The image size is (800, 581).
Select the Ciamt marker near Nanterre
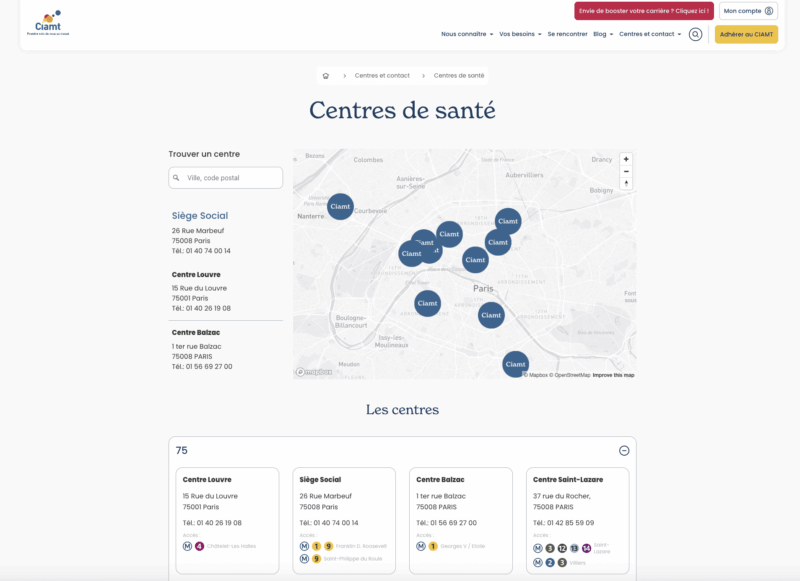point(340,207)
